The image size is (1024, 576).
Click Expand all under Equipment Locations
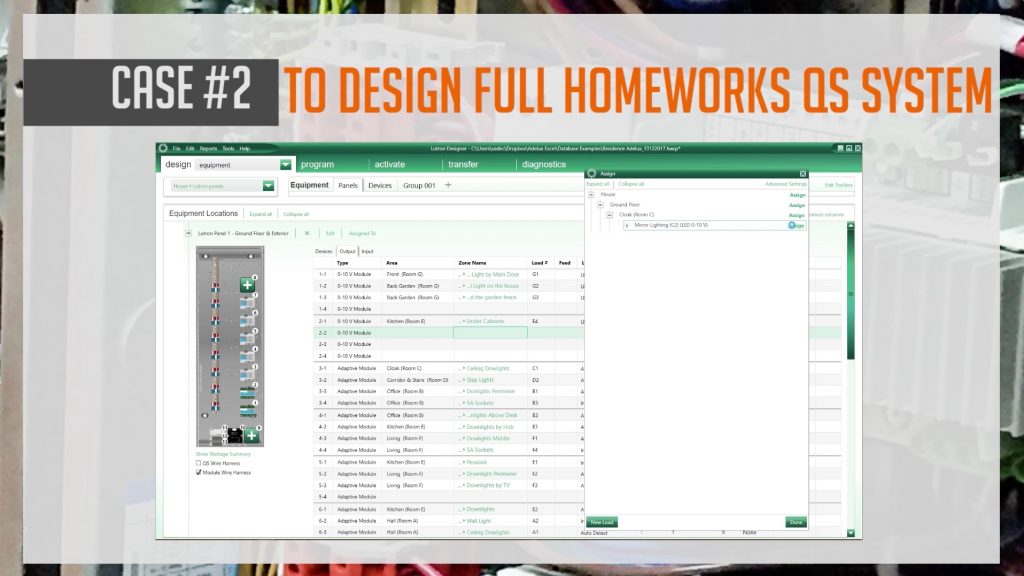point(261,214)
